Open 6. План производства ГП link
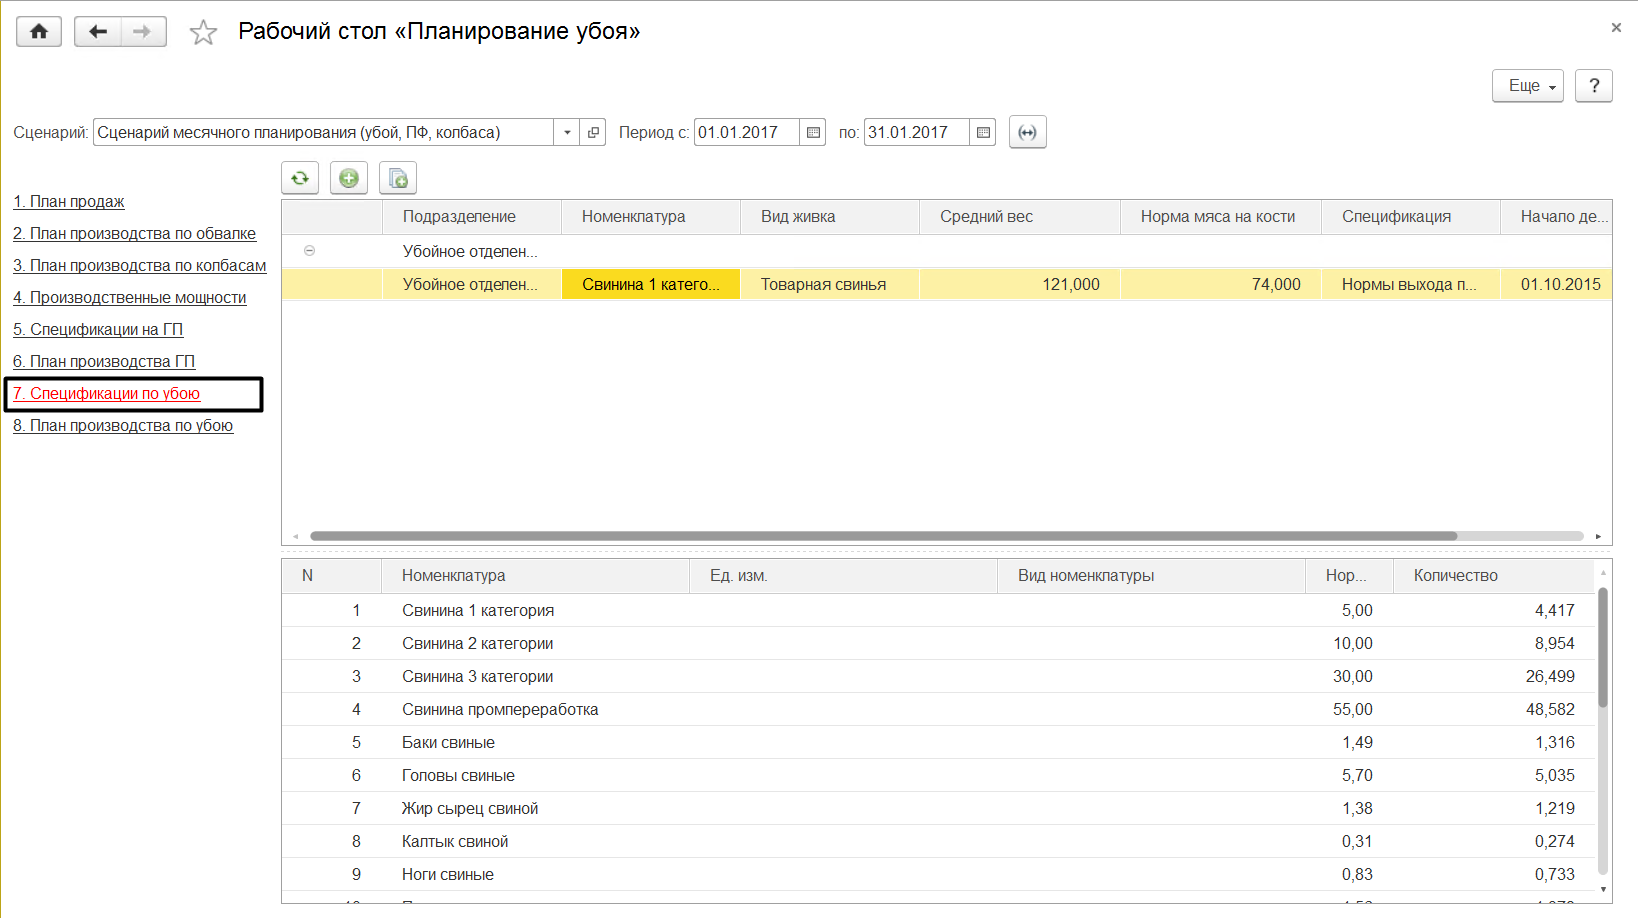Viewport: 1638px width, 918px height. click(104, 361)
